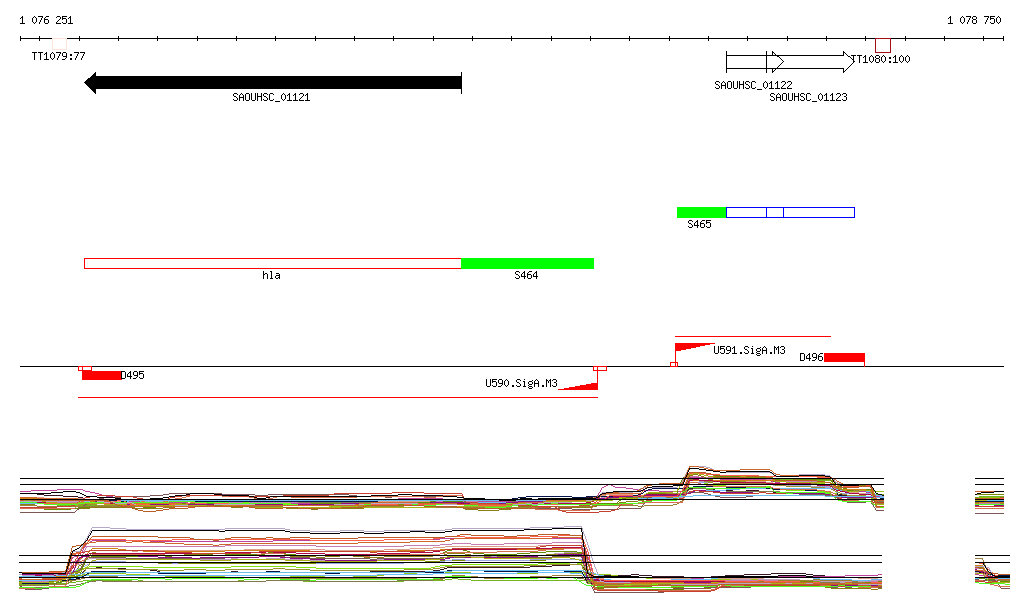The width and height of the screenshot is (1024, 611).
Task: Click the start coordinate 1 076 251
Action: (46, 20)
